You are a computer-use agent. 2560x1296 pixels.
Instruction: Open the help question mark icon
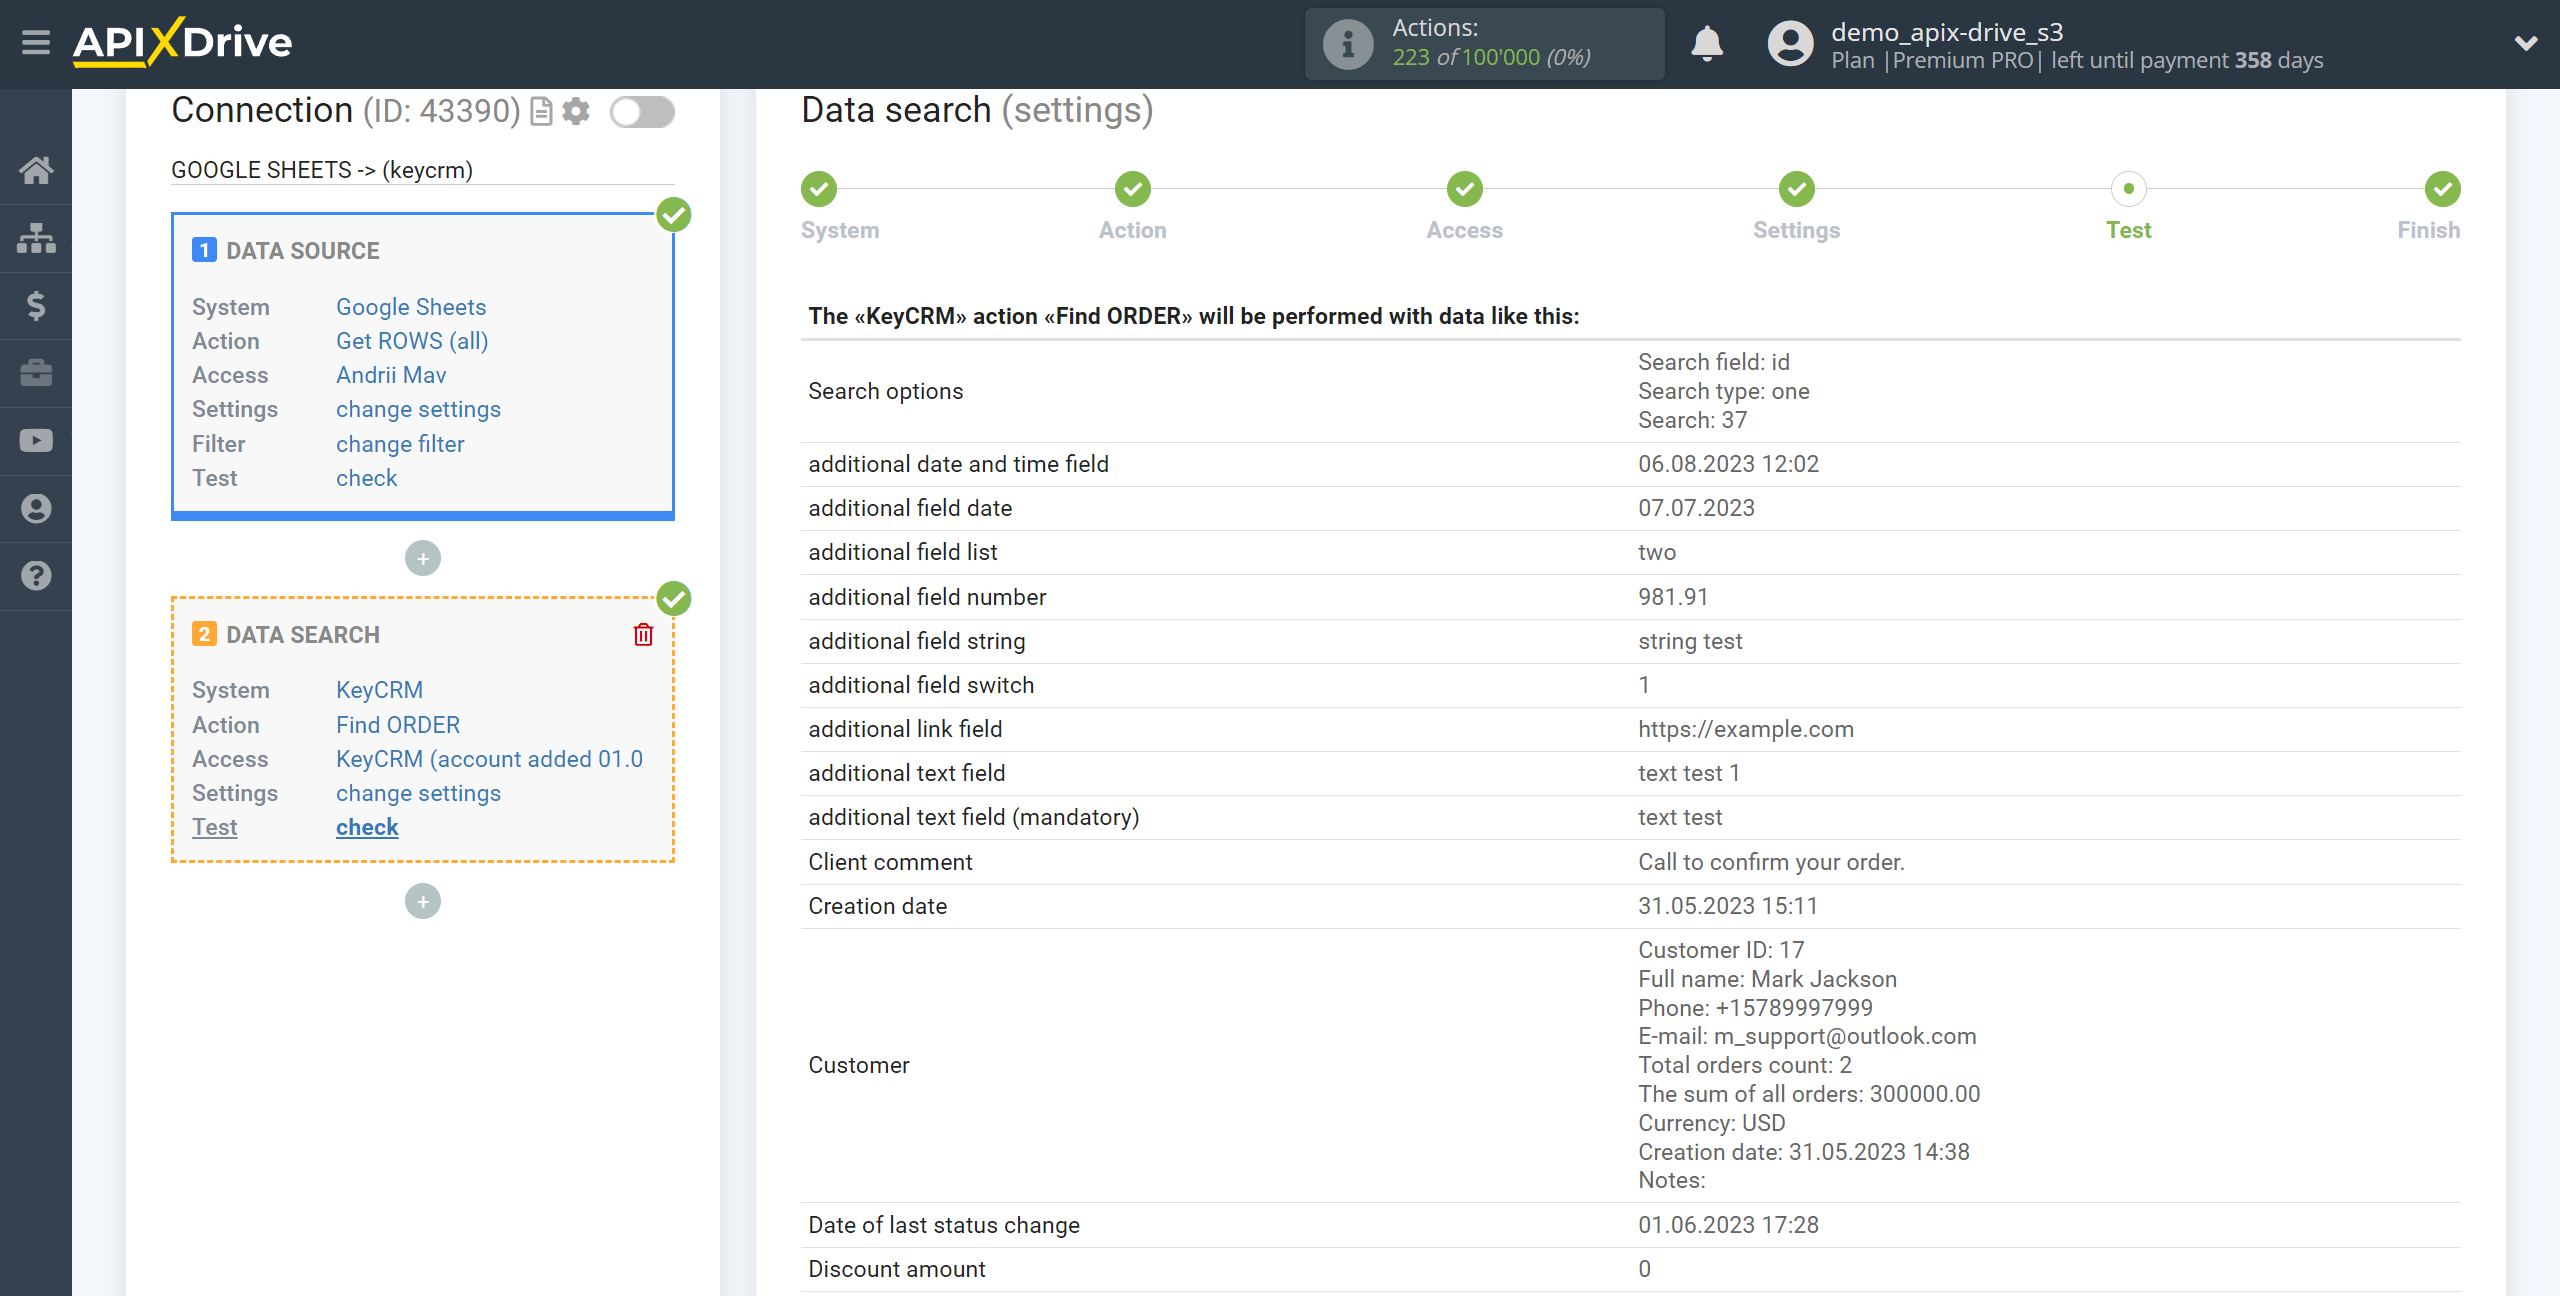[x=36, y=576]
